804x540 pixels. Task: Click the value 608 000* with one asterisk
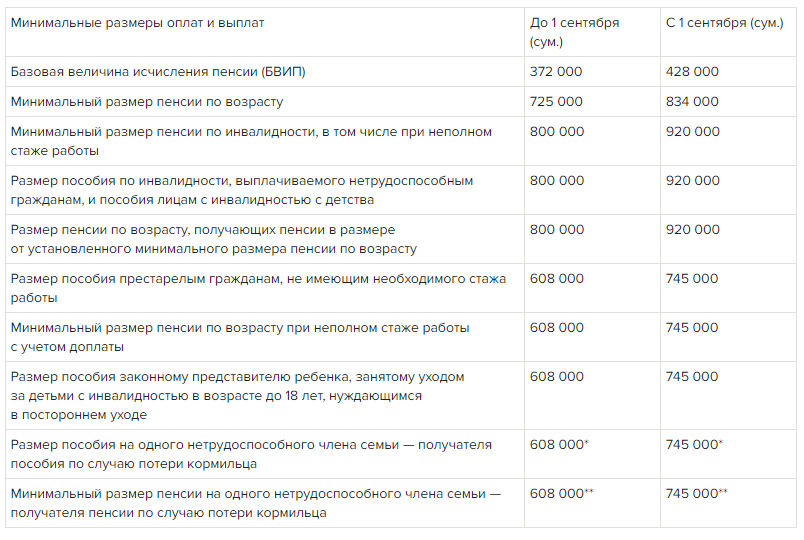coord(559,444)
